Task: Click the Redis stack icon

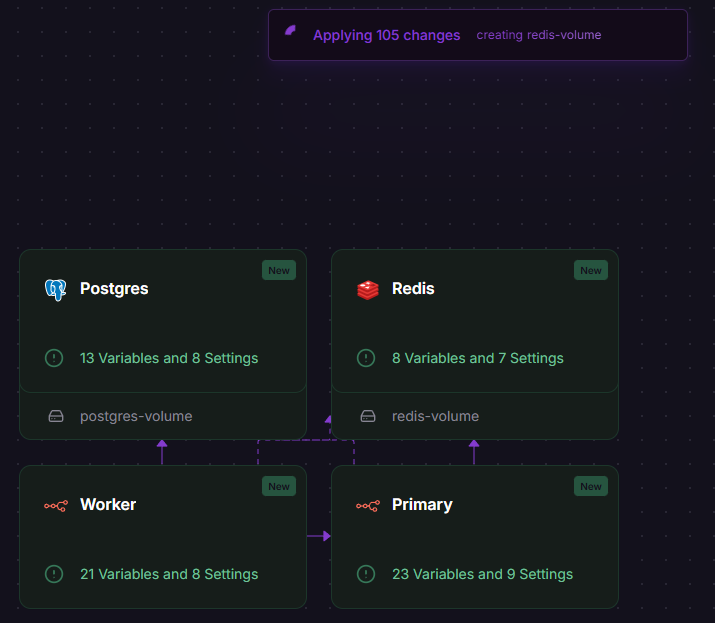Action: pyautogui.click(x=368, y=290)
